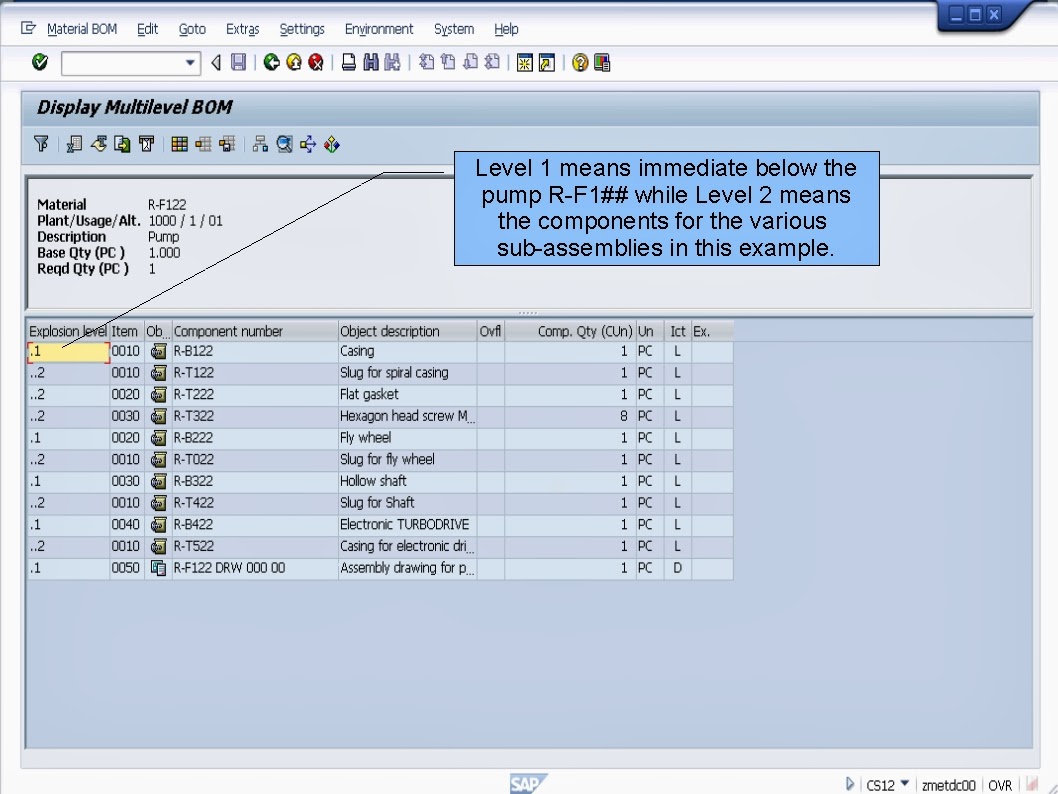Select the Filter icon in the BOM toolbar

(40, 143)
